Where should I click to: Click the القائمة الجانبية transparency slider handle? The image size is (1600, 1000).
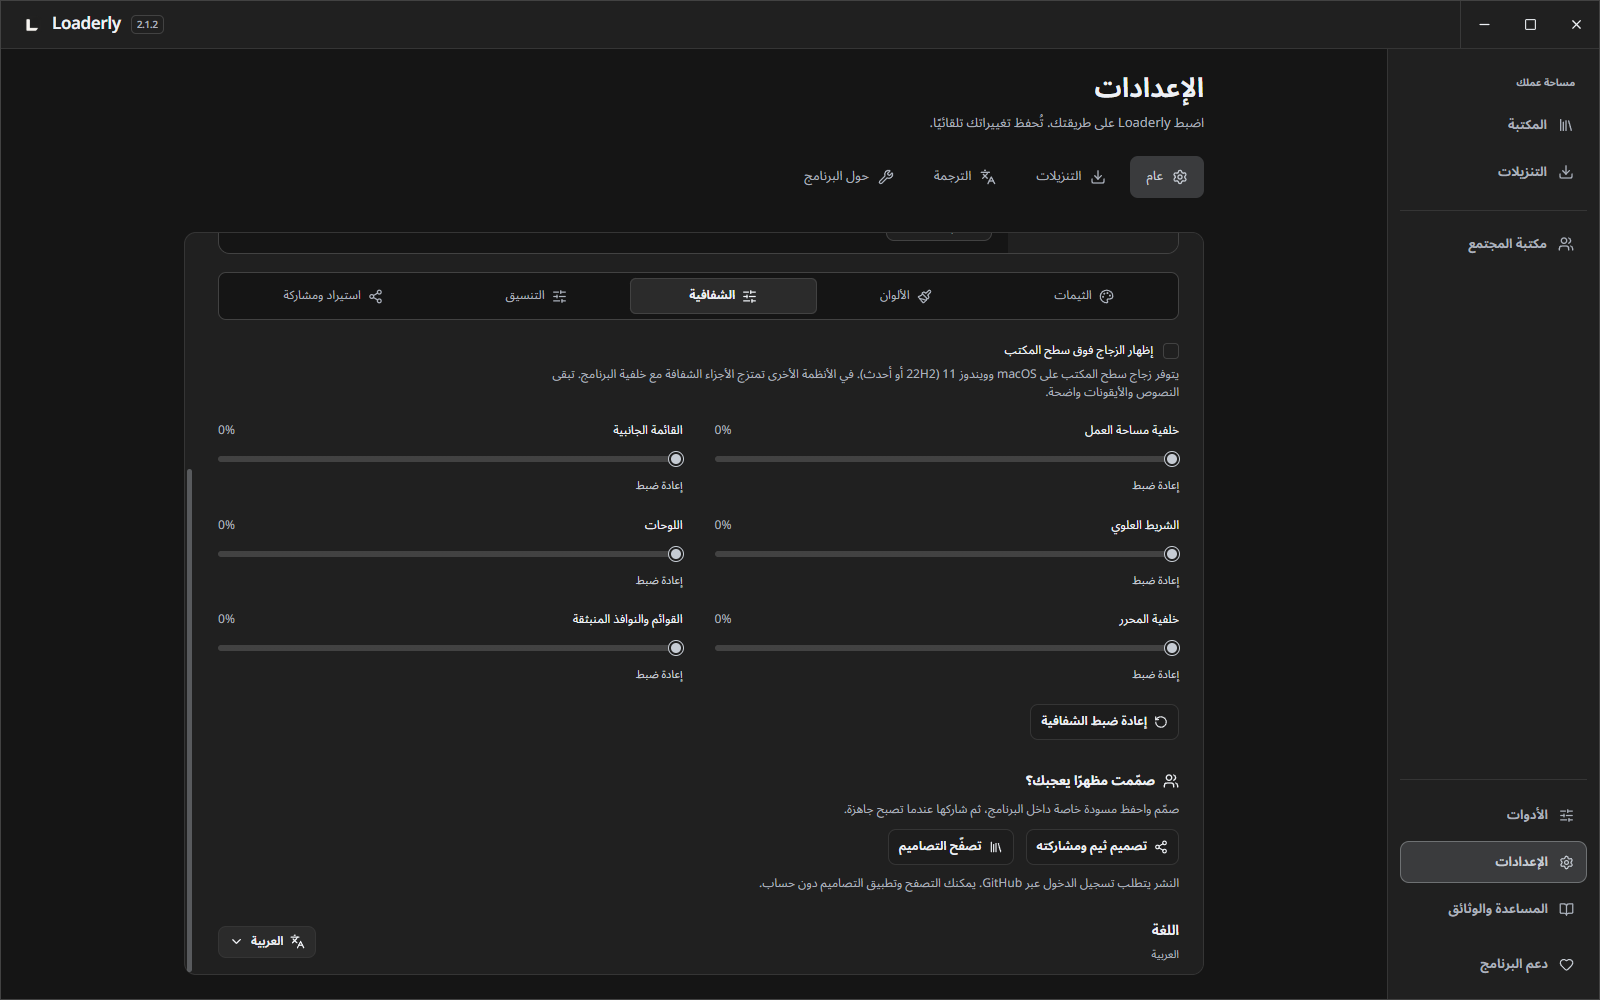(x=676, y=459)
